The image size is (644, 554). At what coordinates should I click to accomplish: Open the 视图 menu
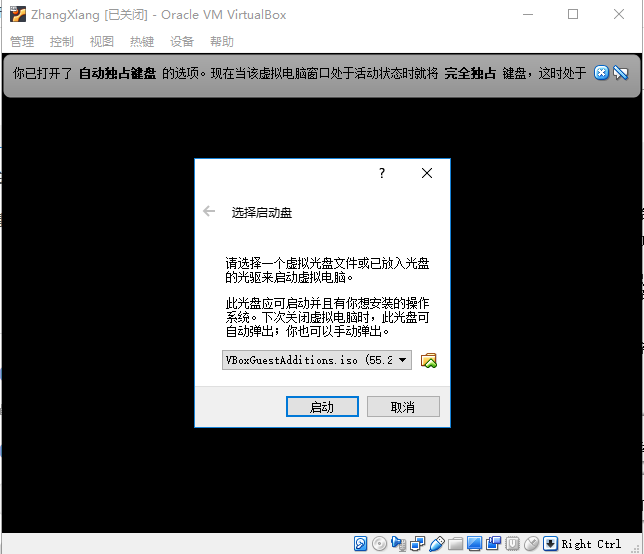pyautogui.click(x=102, y=41)
